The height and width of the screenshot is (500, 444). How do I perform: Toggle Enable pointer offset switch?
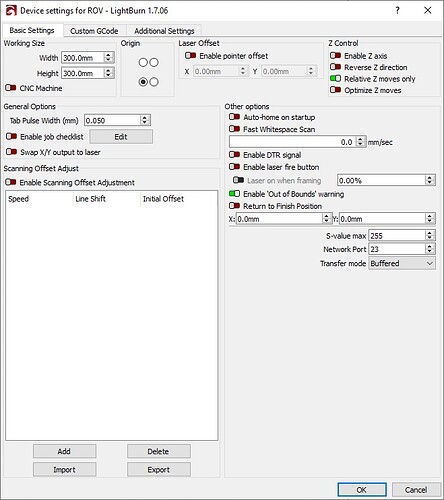click(x=190, y=56)
